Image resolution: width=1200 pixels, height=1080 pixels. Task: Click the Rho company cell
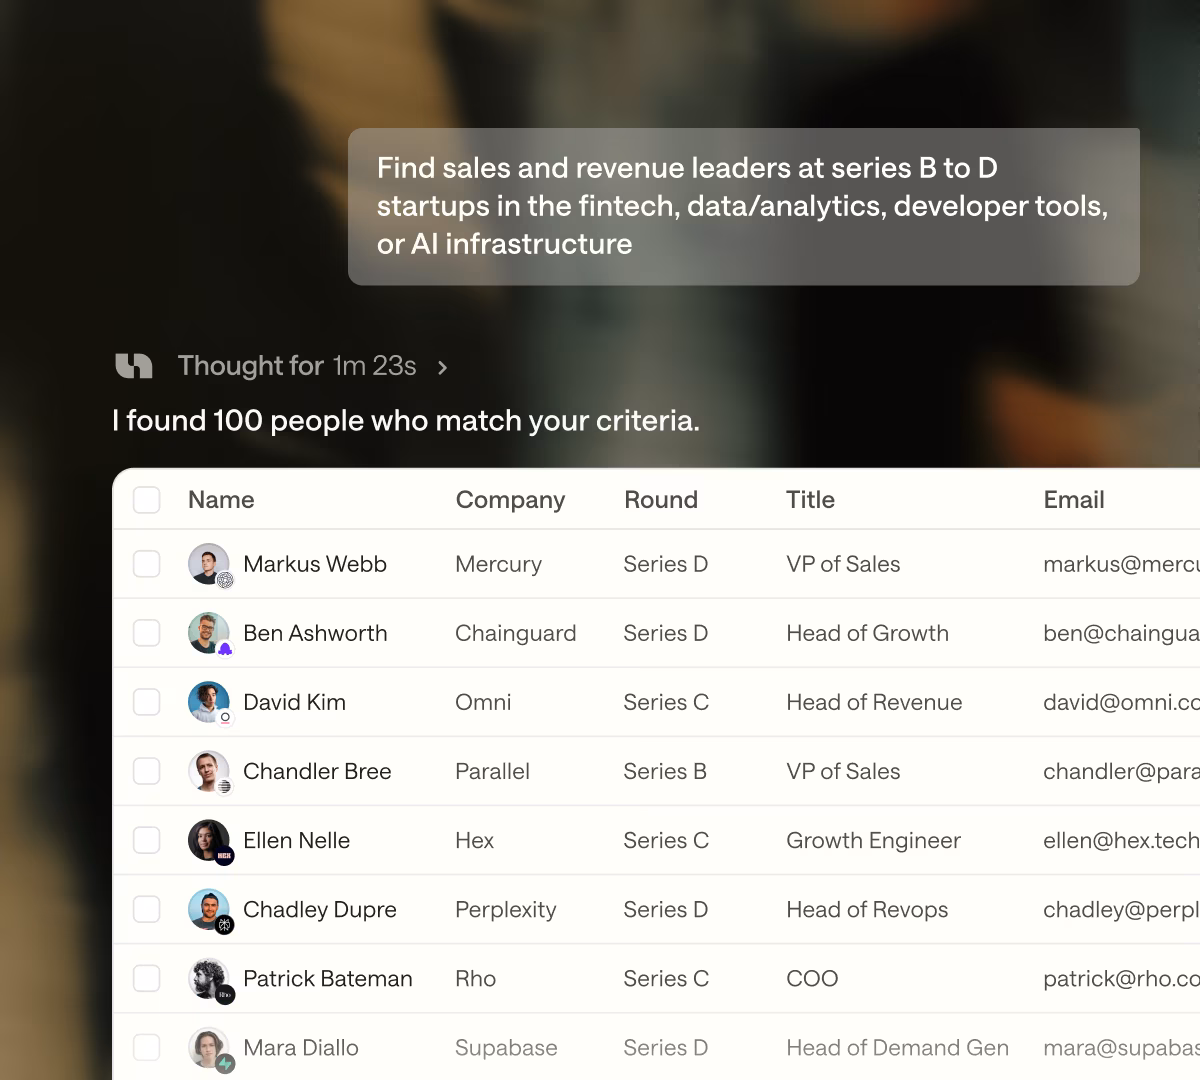tap(475, 978)
